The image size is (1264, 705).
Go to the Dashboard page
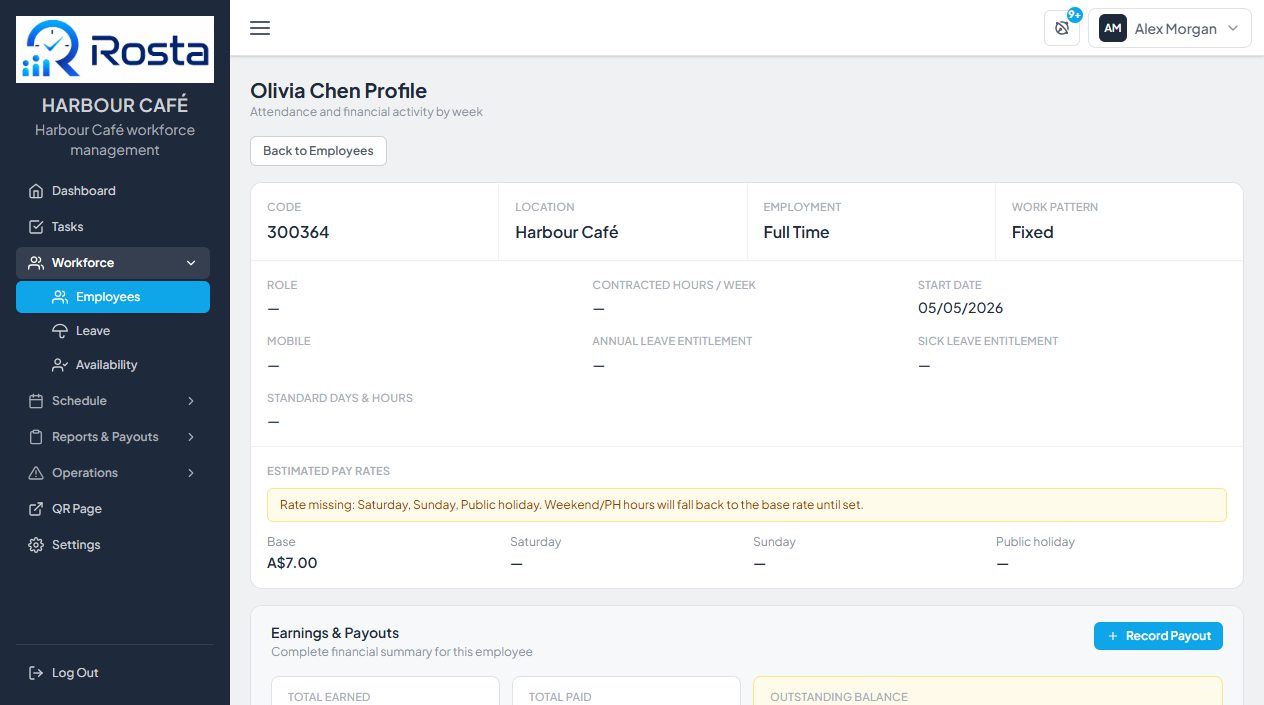click(x=113, y=191)
